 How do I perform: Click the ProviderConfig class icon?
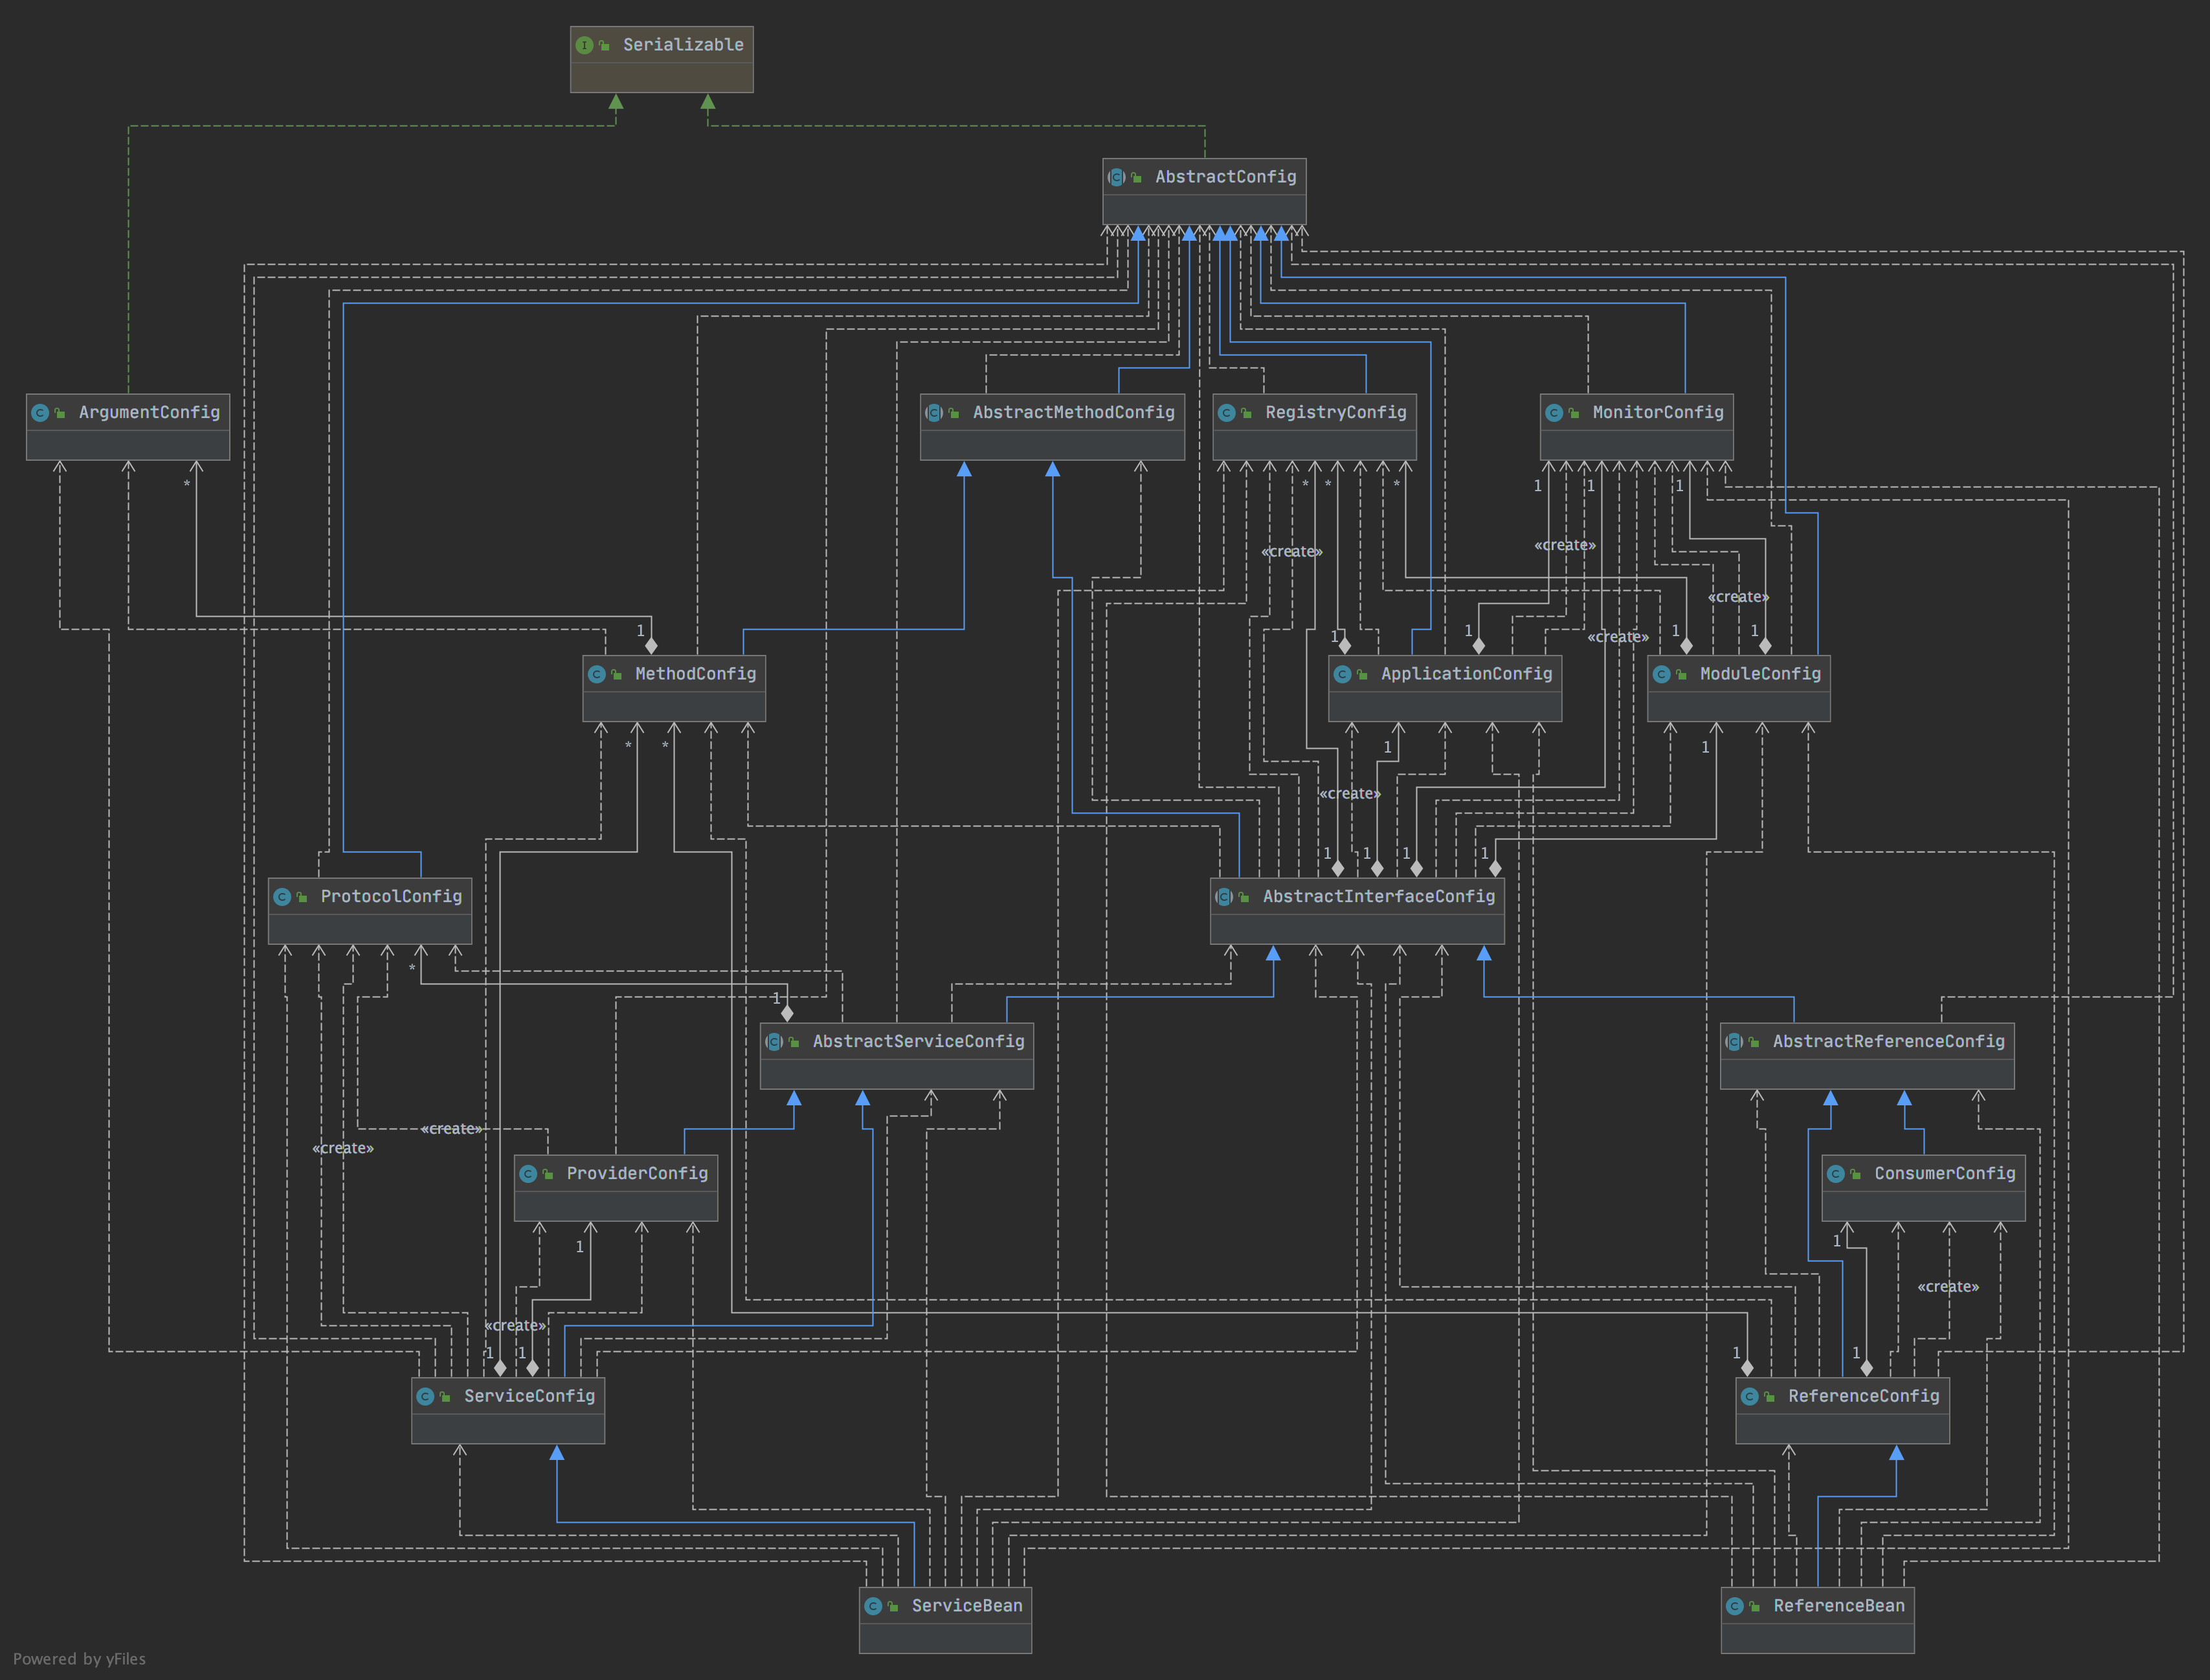coord(528,1174)
